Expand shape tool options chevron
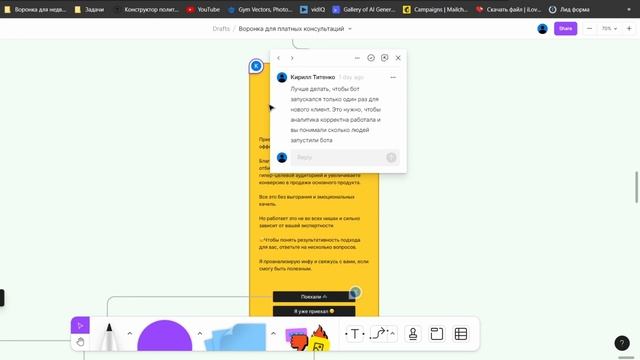The width and height of the screenshot is (640, 360). pos(200,333)
